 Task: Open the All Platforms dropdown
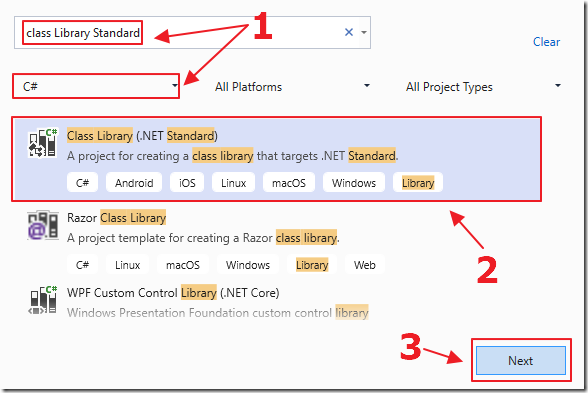pyautogui.click(x=292, y=87)
